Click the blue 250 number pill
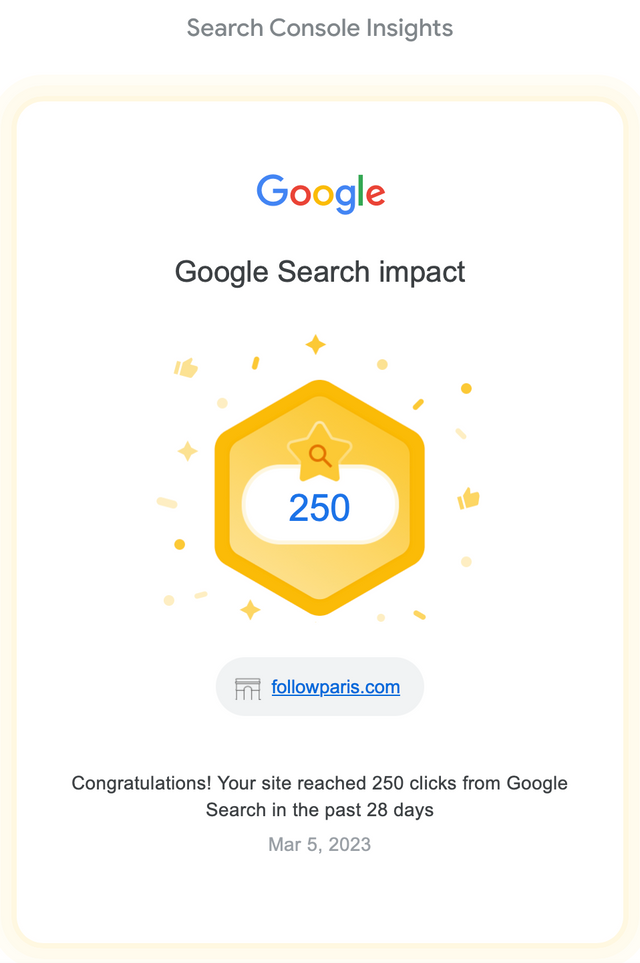Image resolution: width=640 pixels, height=963 pixels. point(319,507)
